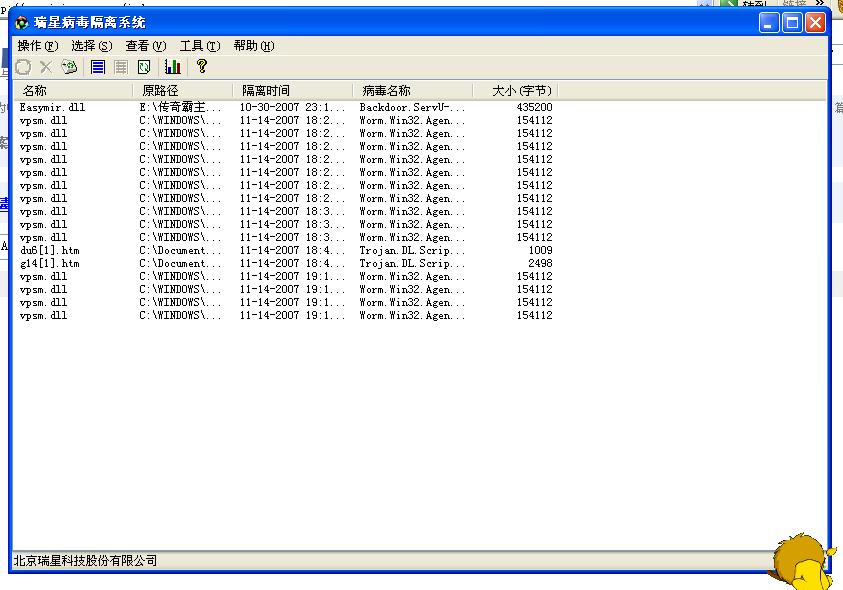
Task: Click C:\Document... path in g14[1].htm row
Action: [180, 264]
